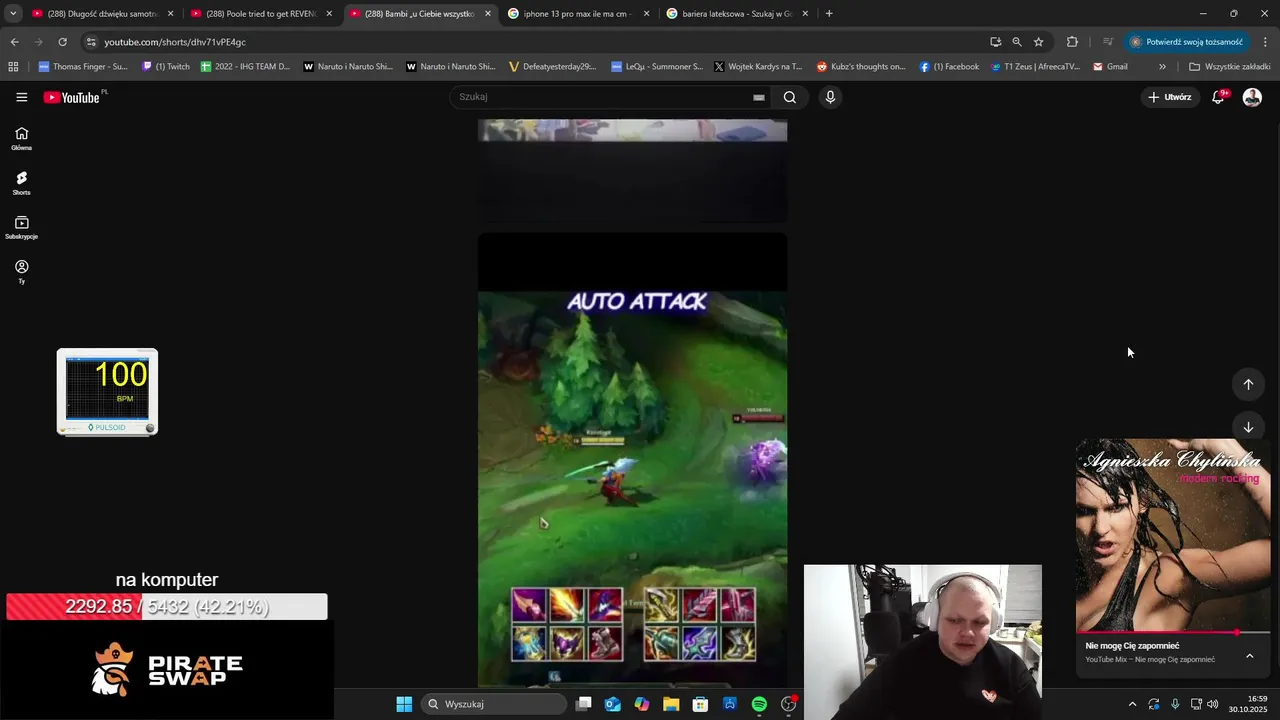This screenshot has height=720, width=1280.
Task: Click the AUTO ATTACK Short video
Action: click(x=632, y=460)
